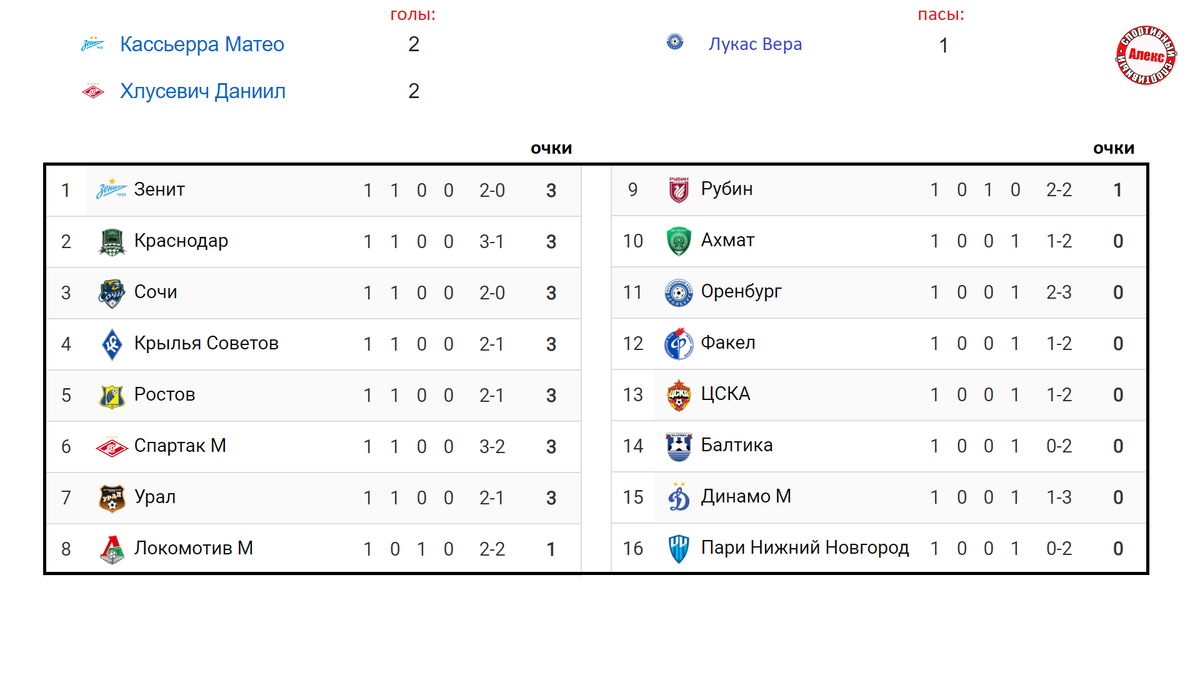The image size is (1200, 675).
Task: Click the Факел team name
Action: pyautogui.click(x=728, y=343)
